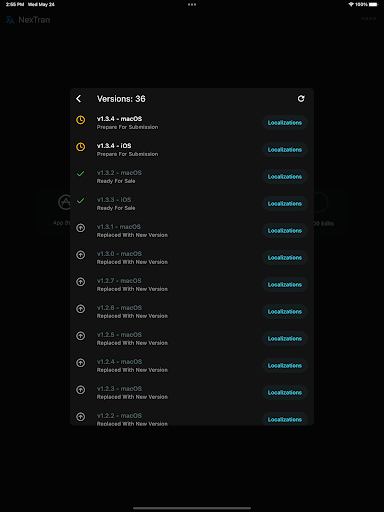The width and height of the screenshot is (384, 512).
Task: Click the NexTran logo icon
Action: click(10, 20)
